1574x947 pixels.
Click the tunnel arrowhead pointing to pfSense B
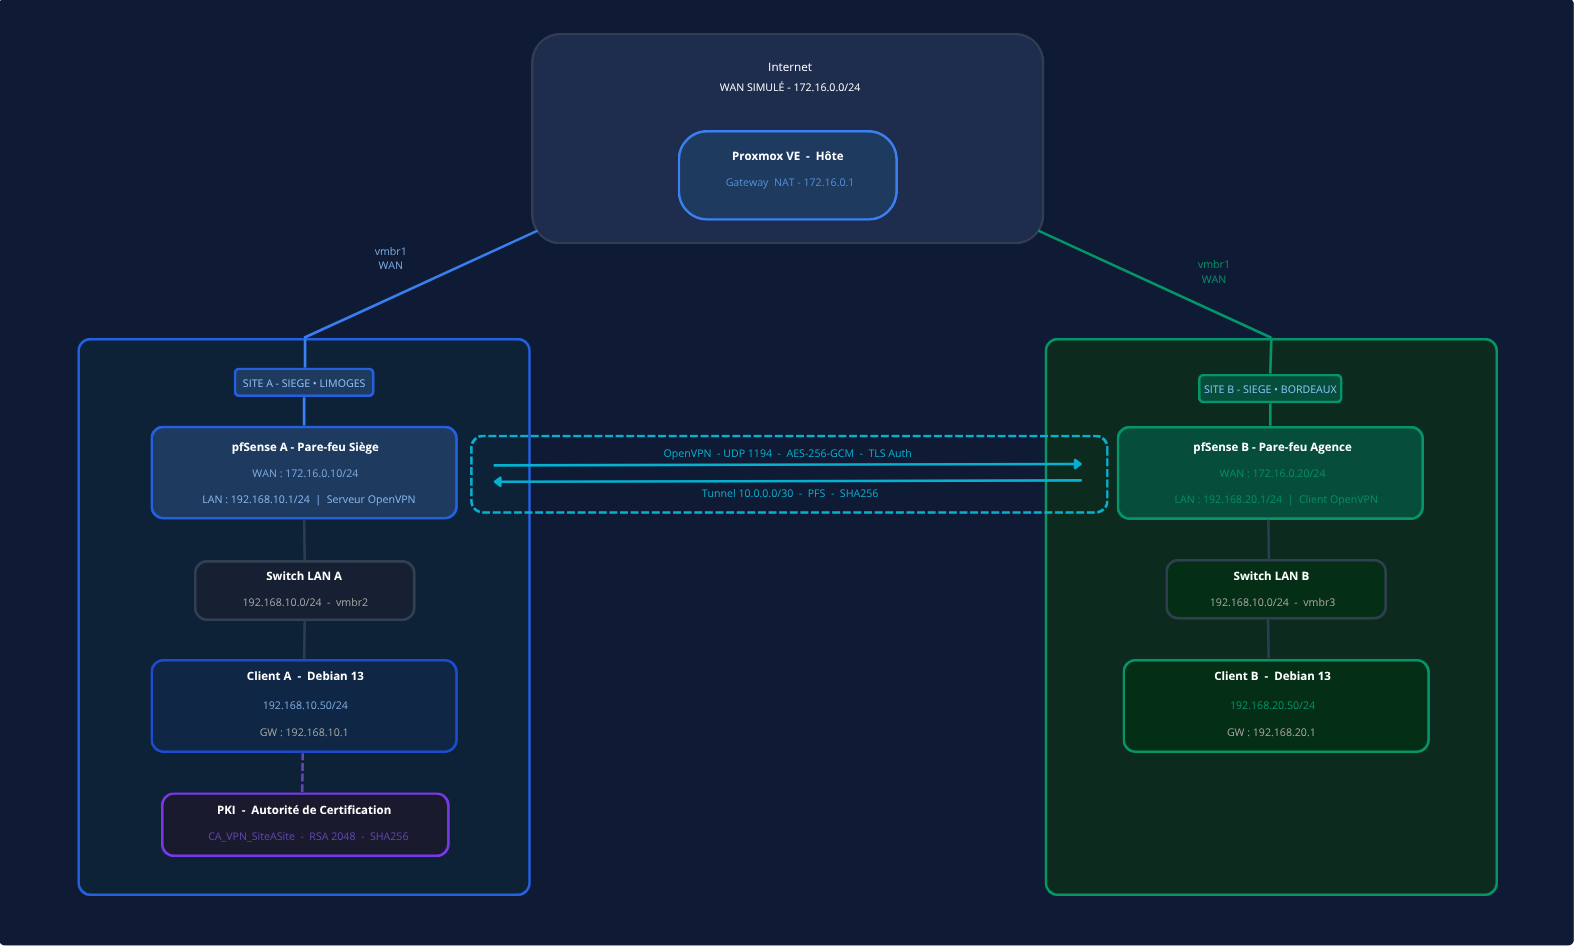[1077, 464]
